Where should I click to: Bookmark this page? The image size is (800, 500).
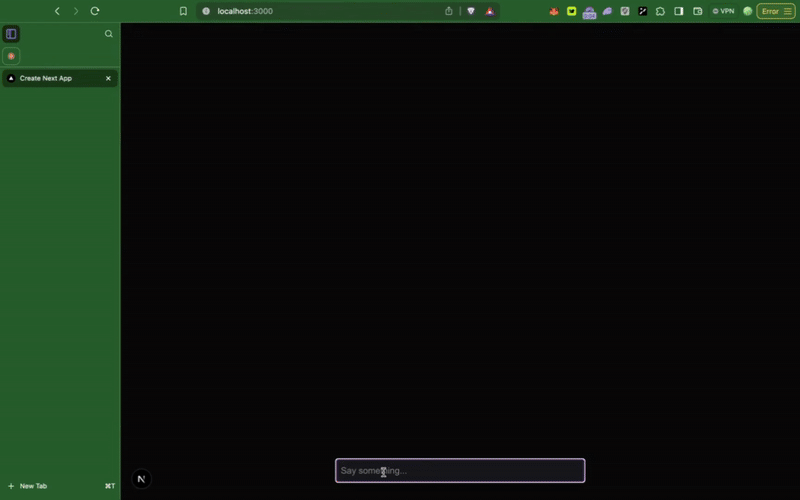tap(183, 11)
